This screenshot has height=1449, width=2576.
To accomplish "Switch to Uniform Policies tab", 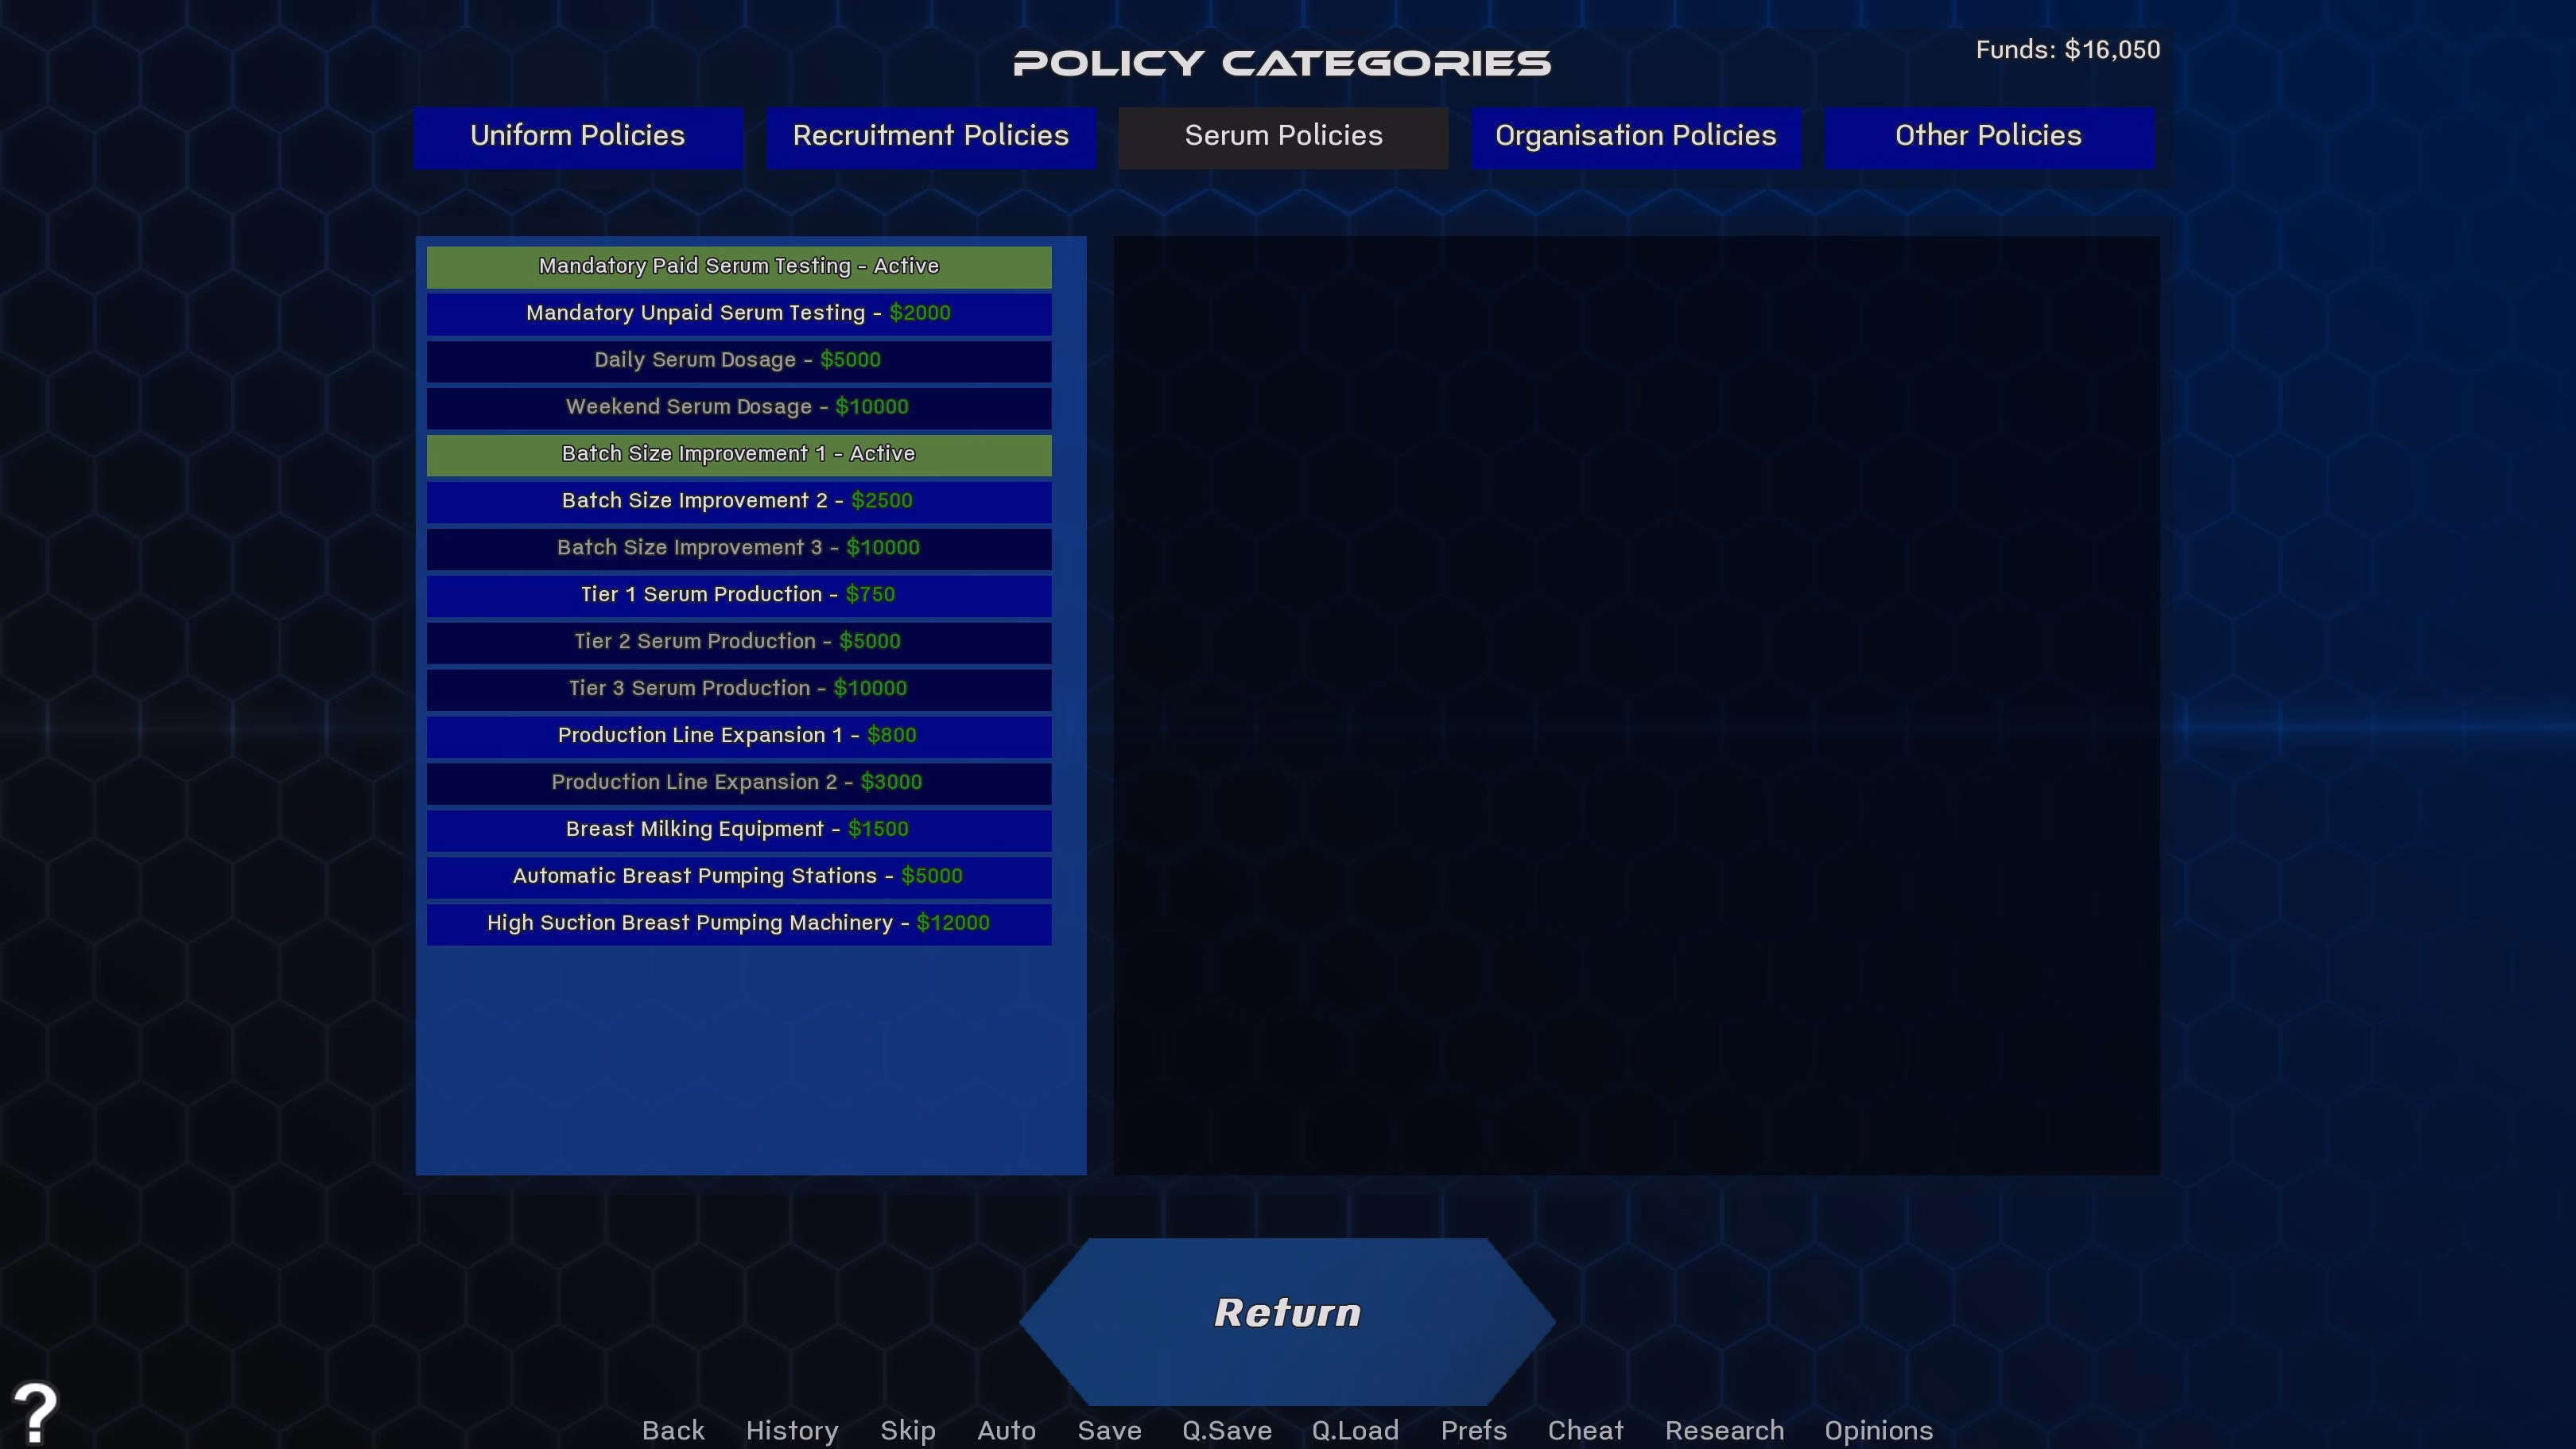I will pyautogui.click(x=578, y=137).
